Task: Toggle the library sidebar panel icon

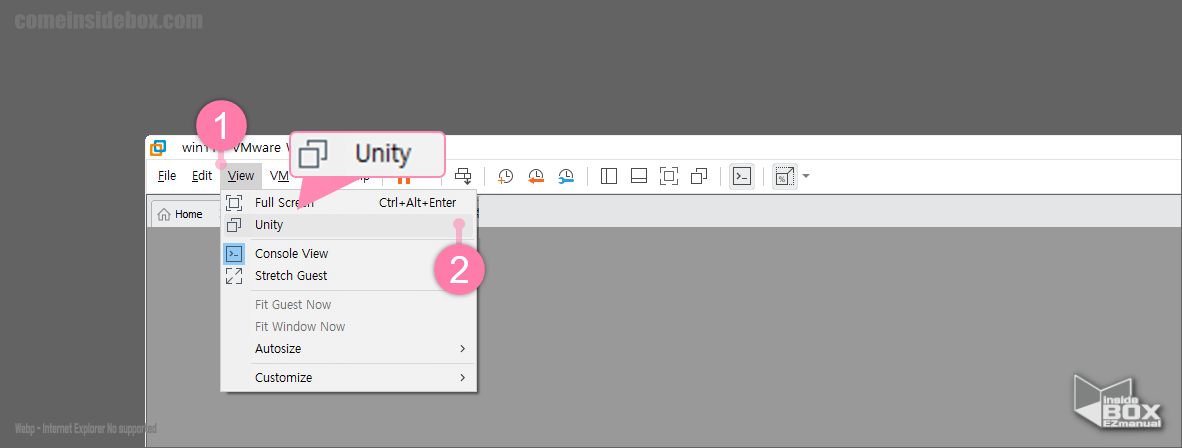Action: click(x=608, y=176)
